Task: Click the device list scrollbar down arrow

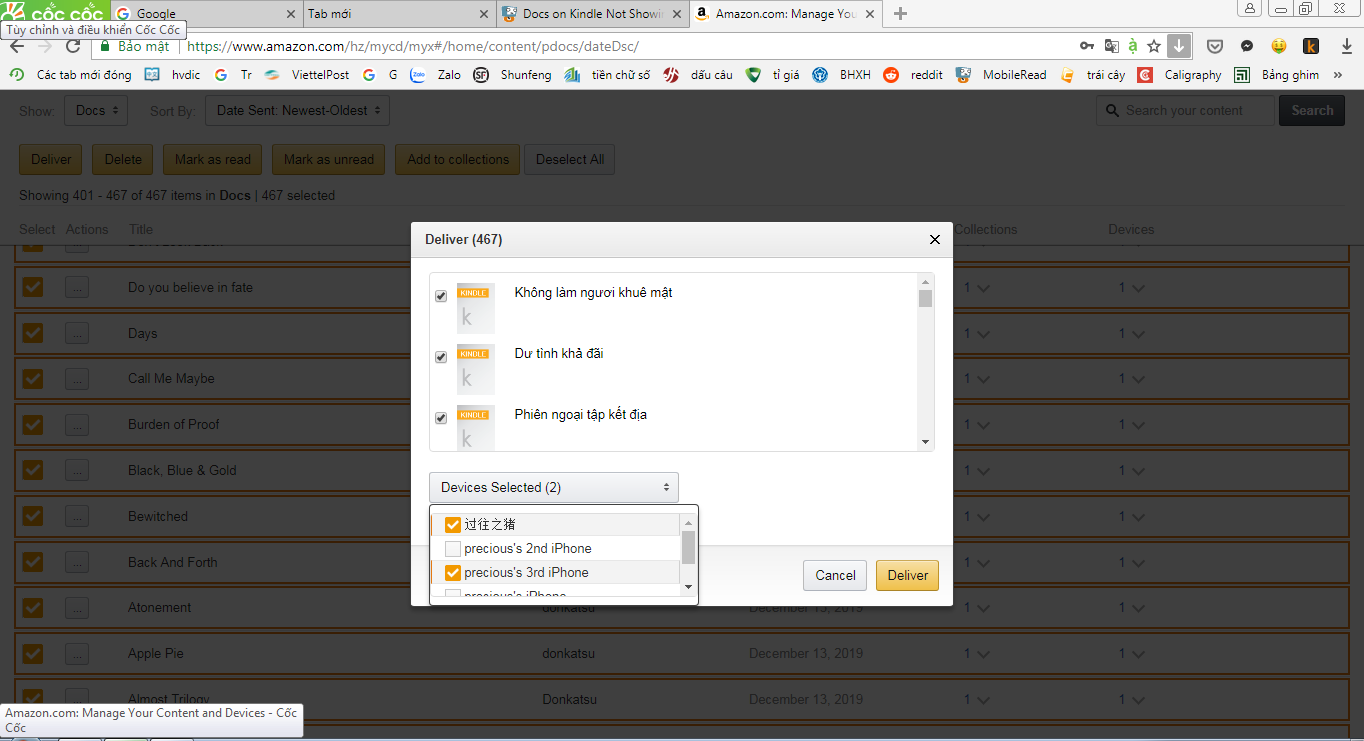Action: 689,586
